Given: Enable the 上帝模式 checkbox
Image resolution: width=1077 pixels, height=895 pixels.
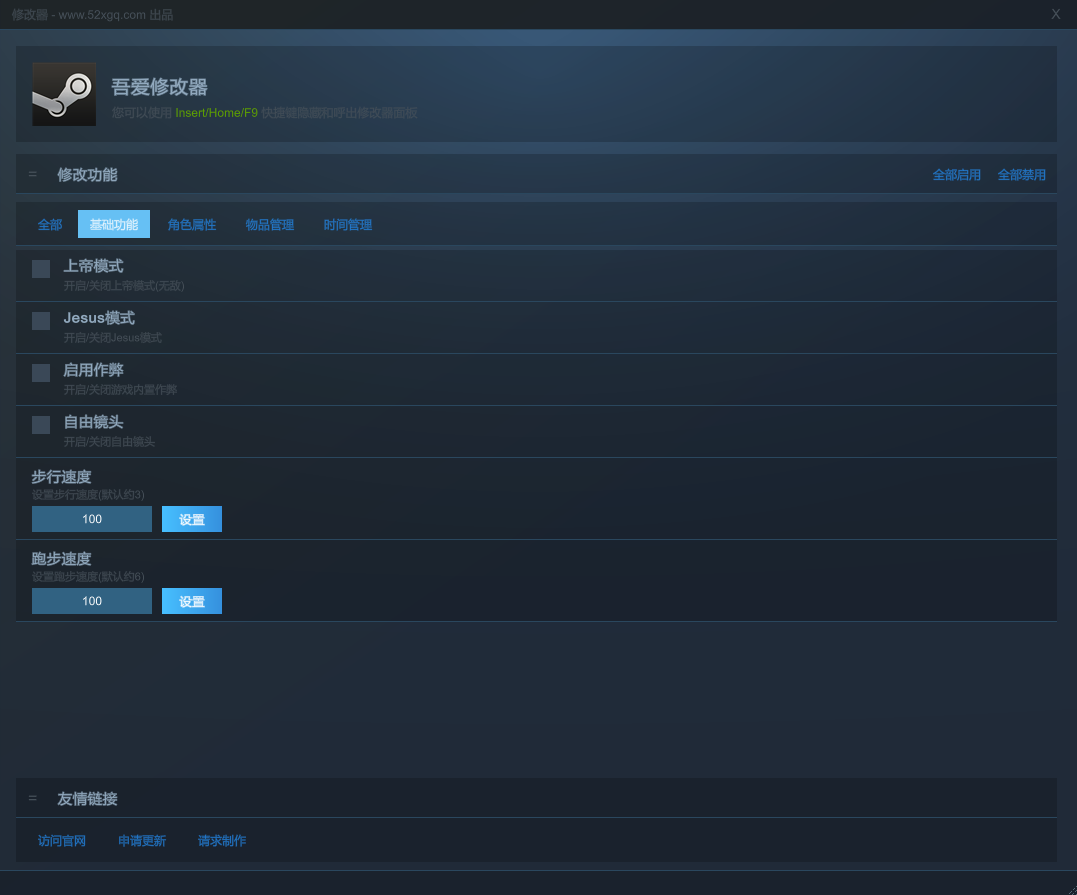Looking at the screenshot, I should click(41, 269).
